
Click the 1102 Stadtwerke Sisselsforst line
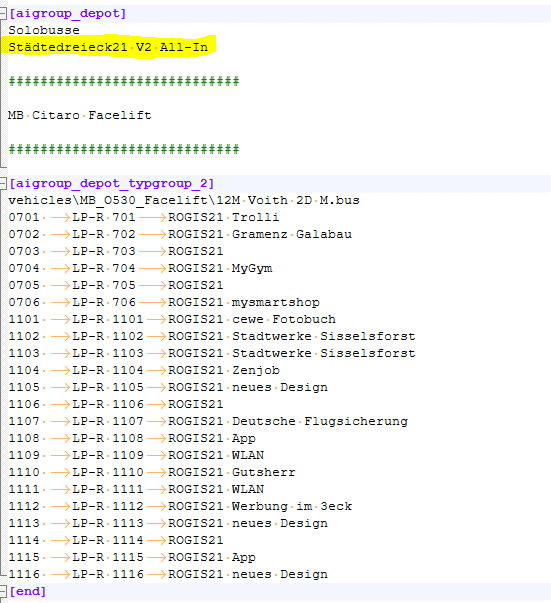click(212, 336)
